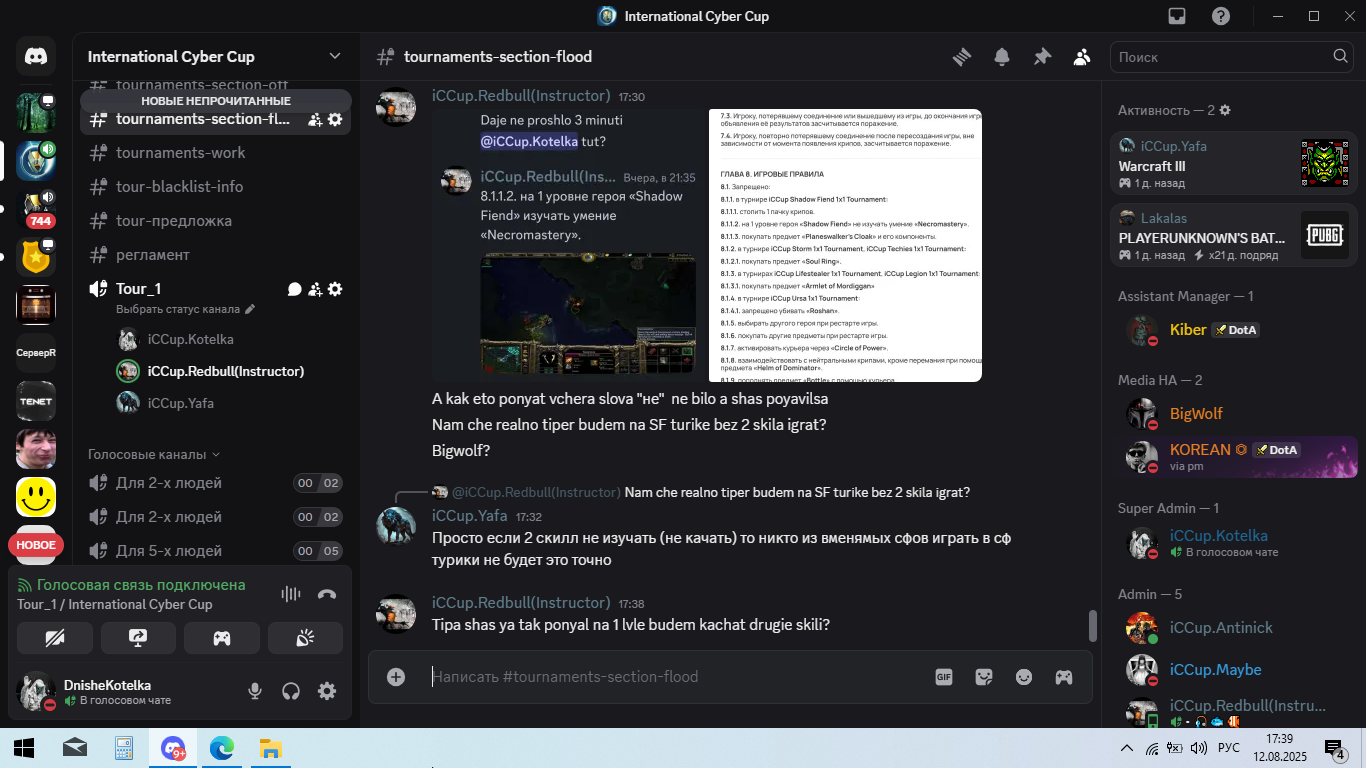This screenshot has width=1366, height=768.
Task: Open iCCup.Maybe member profile
Action: (x=1234, y=670)
